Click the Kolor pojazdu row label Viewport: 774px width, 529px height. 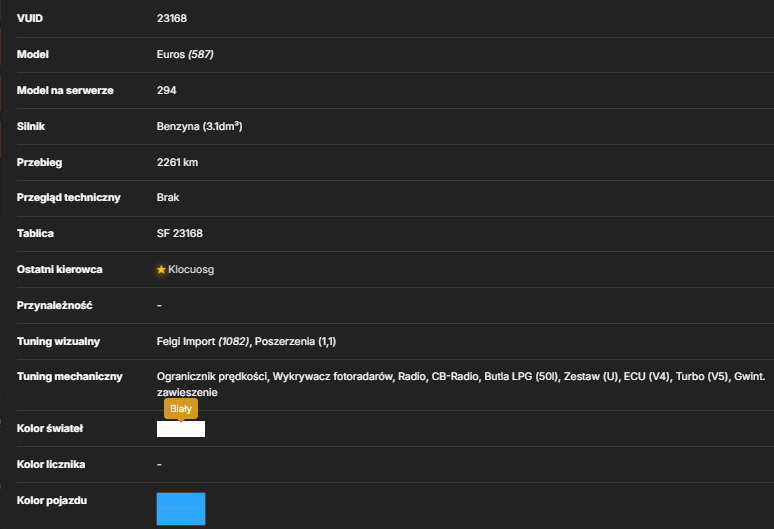(52, 500)
